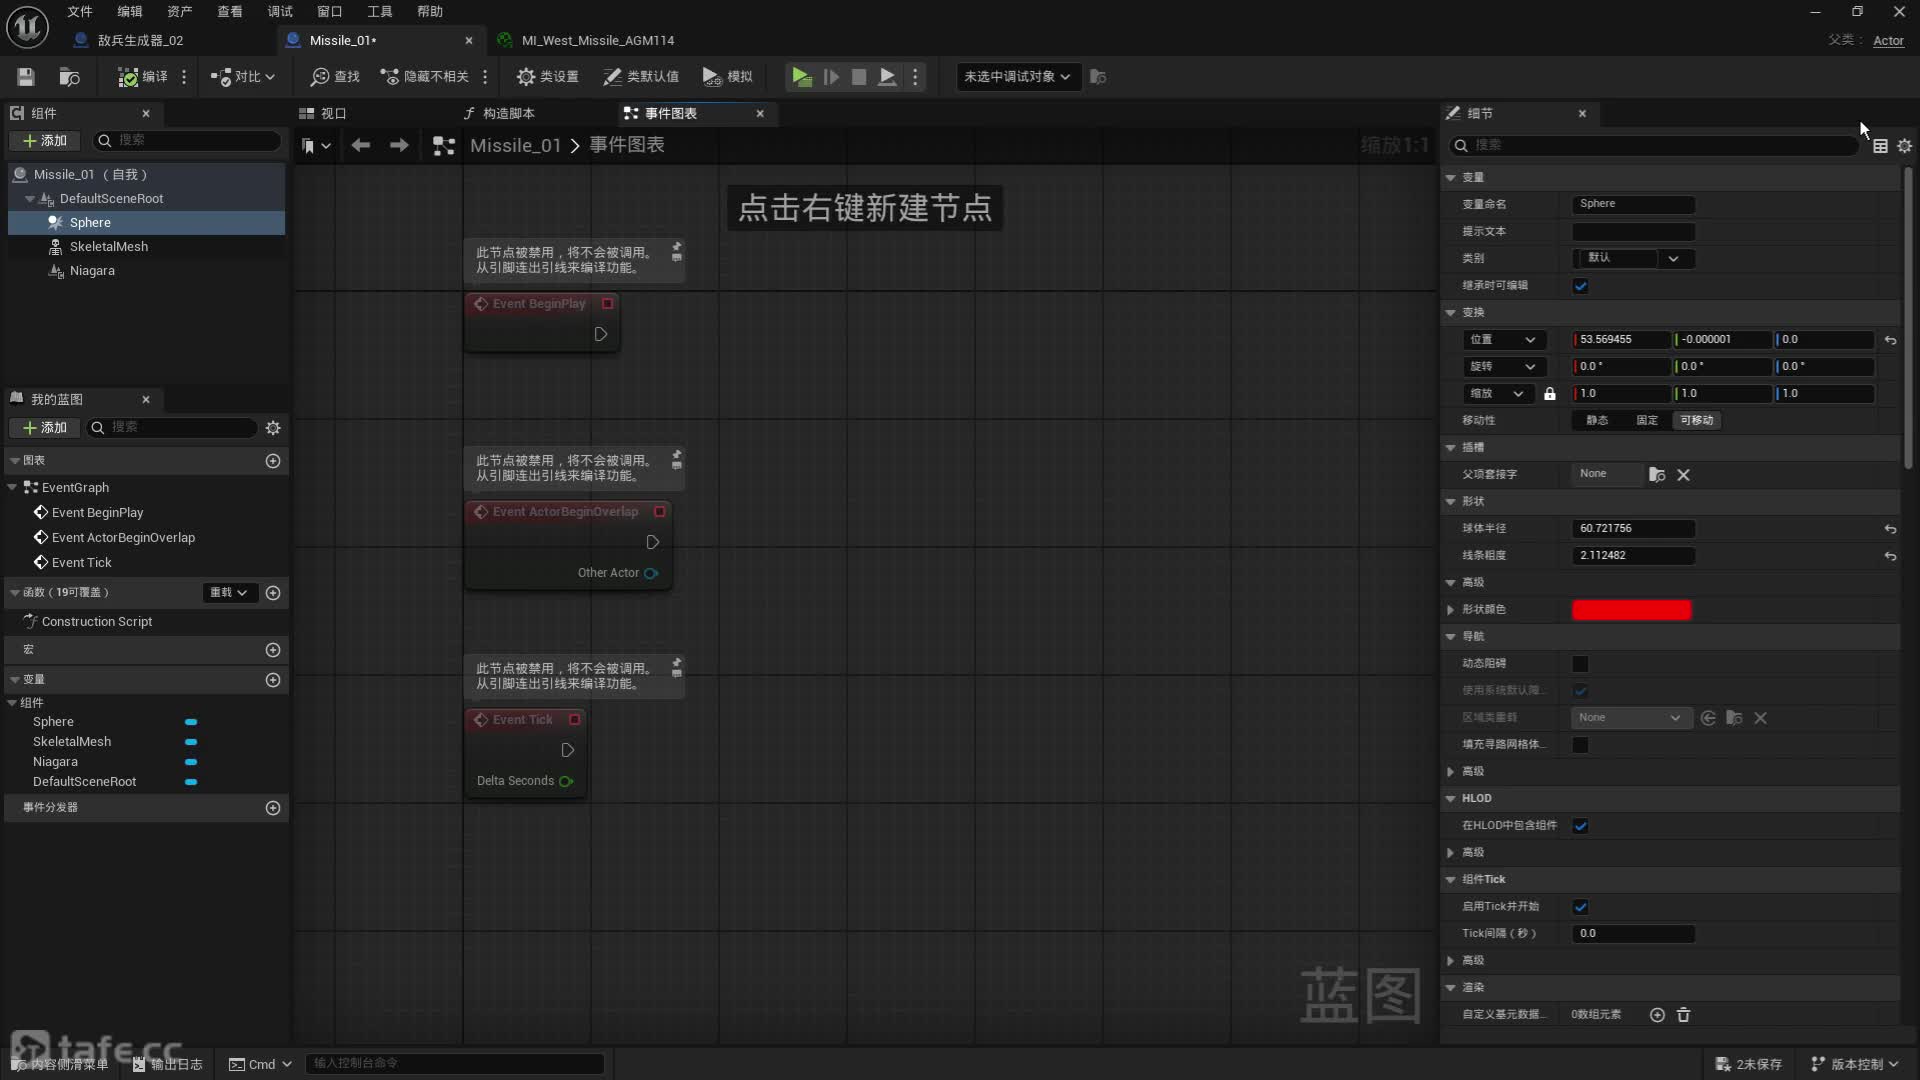Toggle 继承时可编辑 checkbox
Viewport: 1920px width, 1080px height.
1581,286
